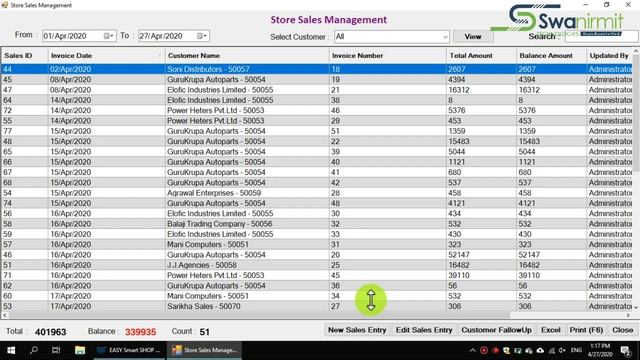Screen dimensions: 640x360
Task: Click the View button
Action: point(473,37)
